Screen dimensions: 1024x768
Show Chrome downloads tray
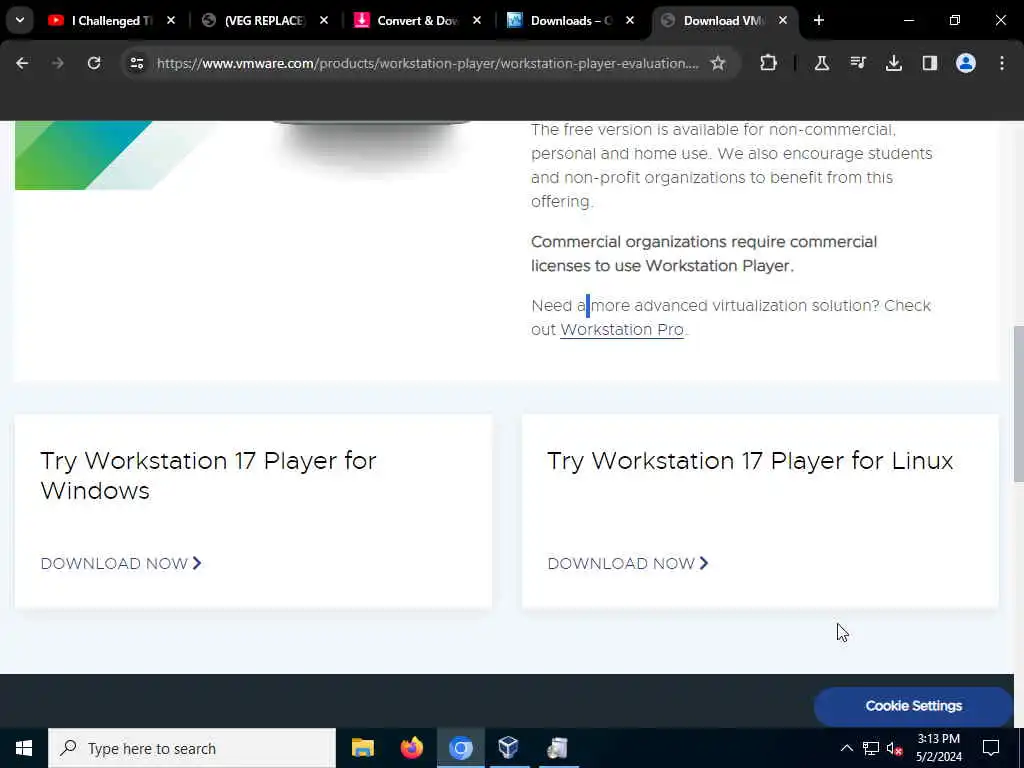(893, 63)
